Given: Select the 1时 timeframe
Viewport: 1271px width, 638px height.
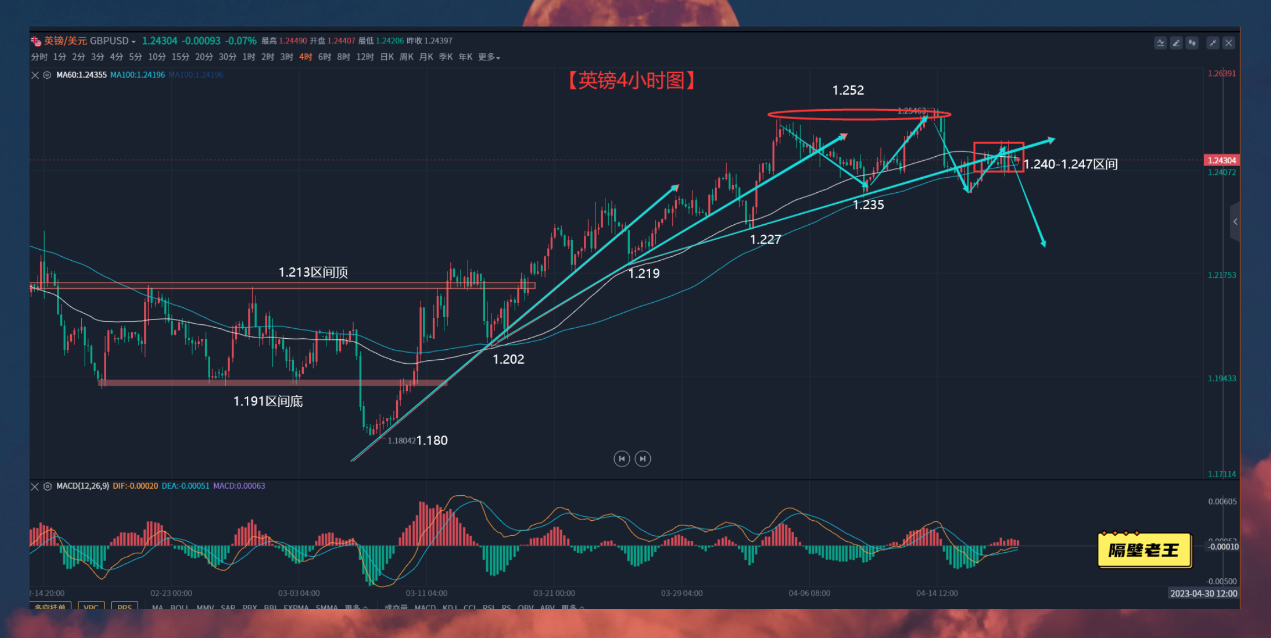Looking at the screenshot, I should click(x=248, y=57).
